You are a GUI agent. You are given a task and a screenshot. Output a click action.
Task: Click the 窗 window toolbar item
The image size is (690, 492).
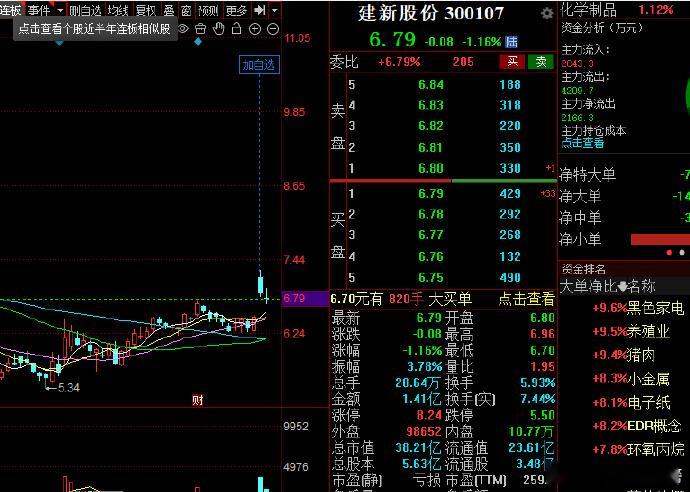186,10
